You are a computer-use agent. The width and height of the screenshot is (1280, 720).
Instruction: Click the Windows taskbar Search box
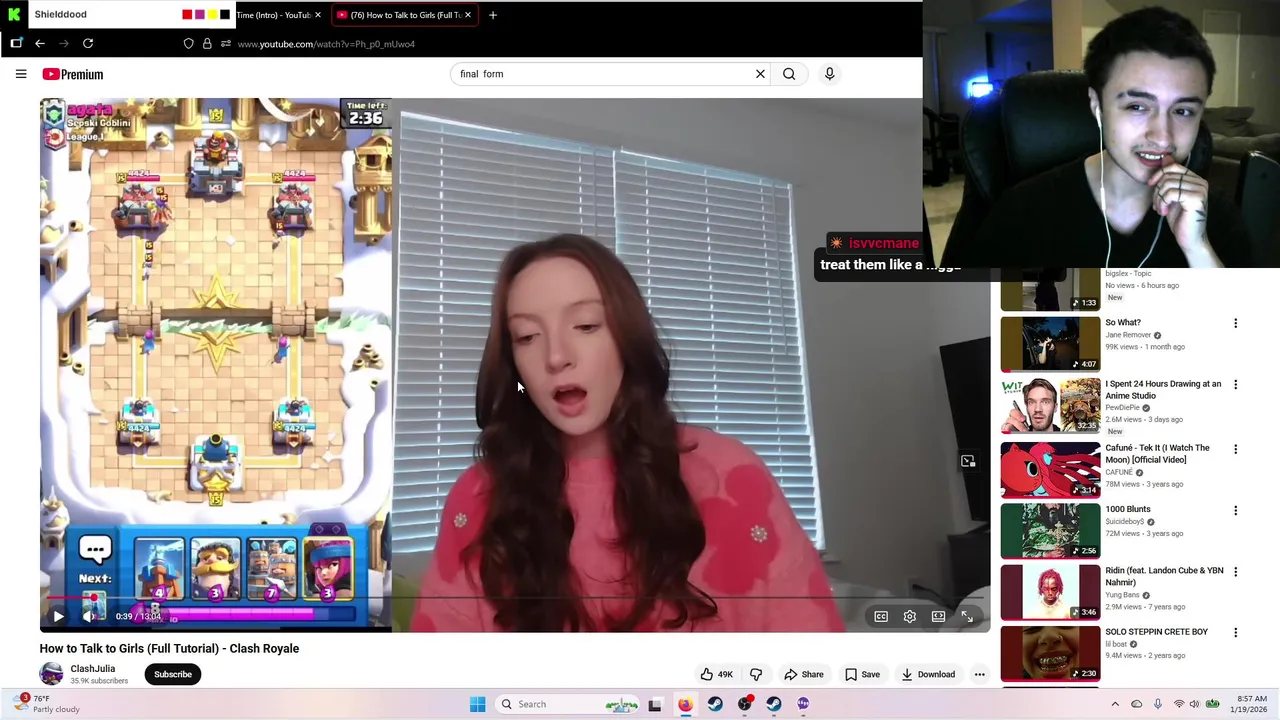click(568, 704)
